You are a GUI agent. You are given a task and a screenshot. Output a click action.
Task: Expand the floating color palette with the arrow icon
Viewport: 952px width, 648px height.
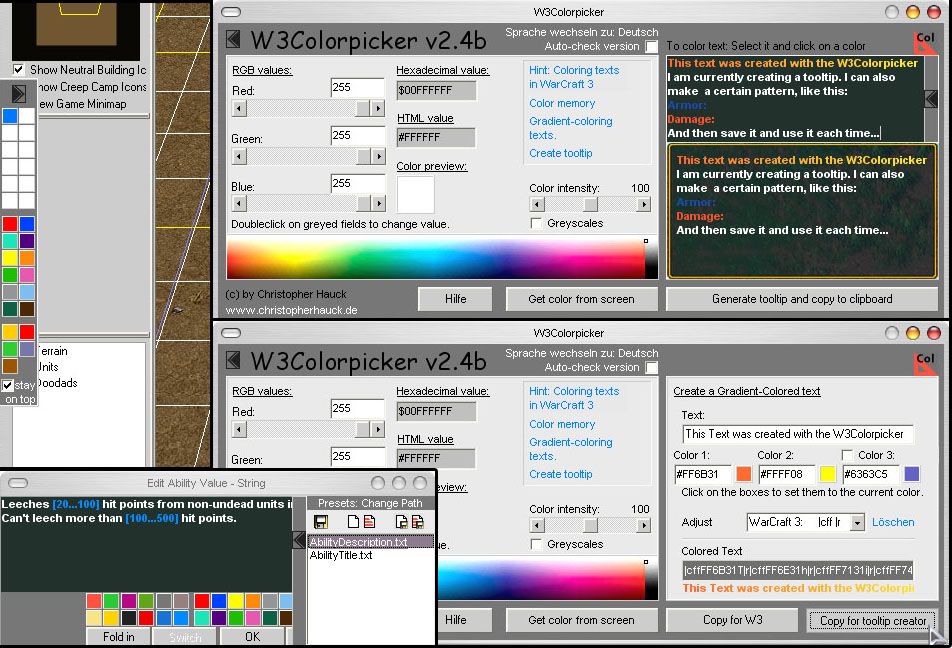point(18,94)
